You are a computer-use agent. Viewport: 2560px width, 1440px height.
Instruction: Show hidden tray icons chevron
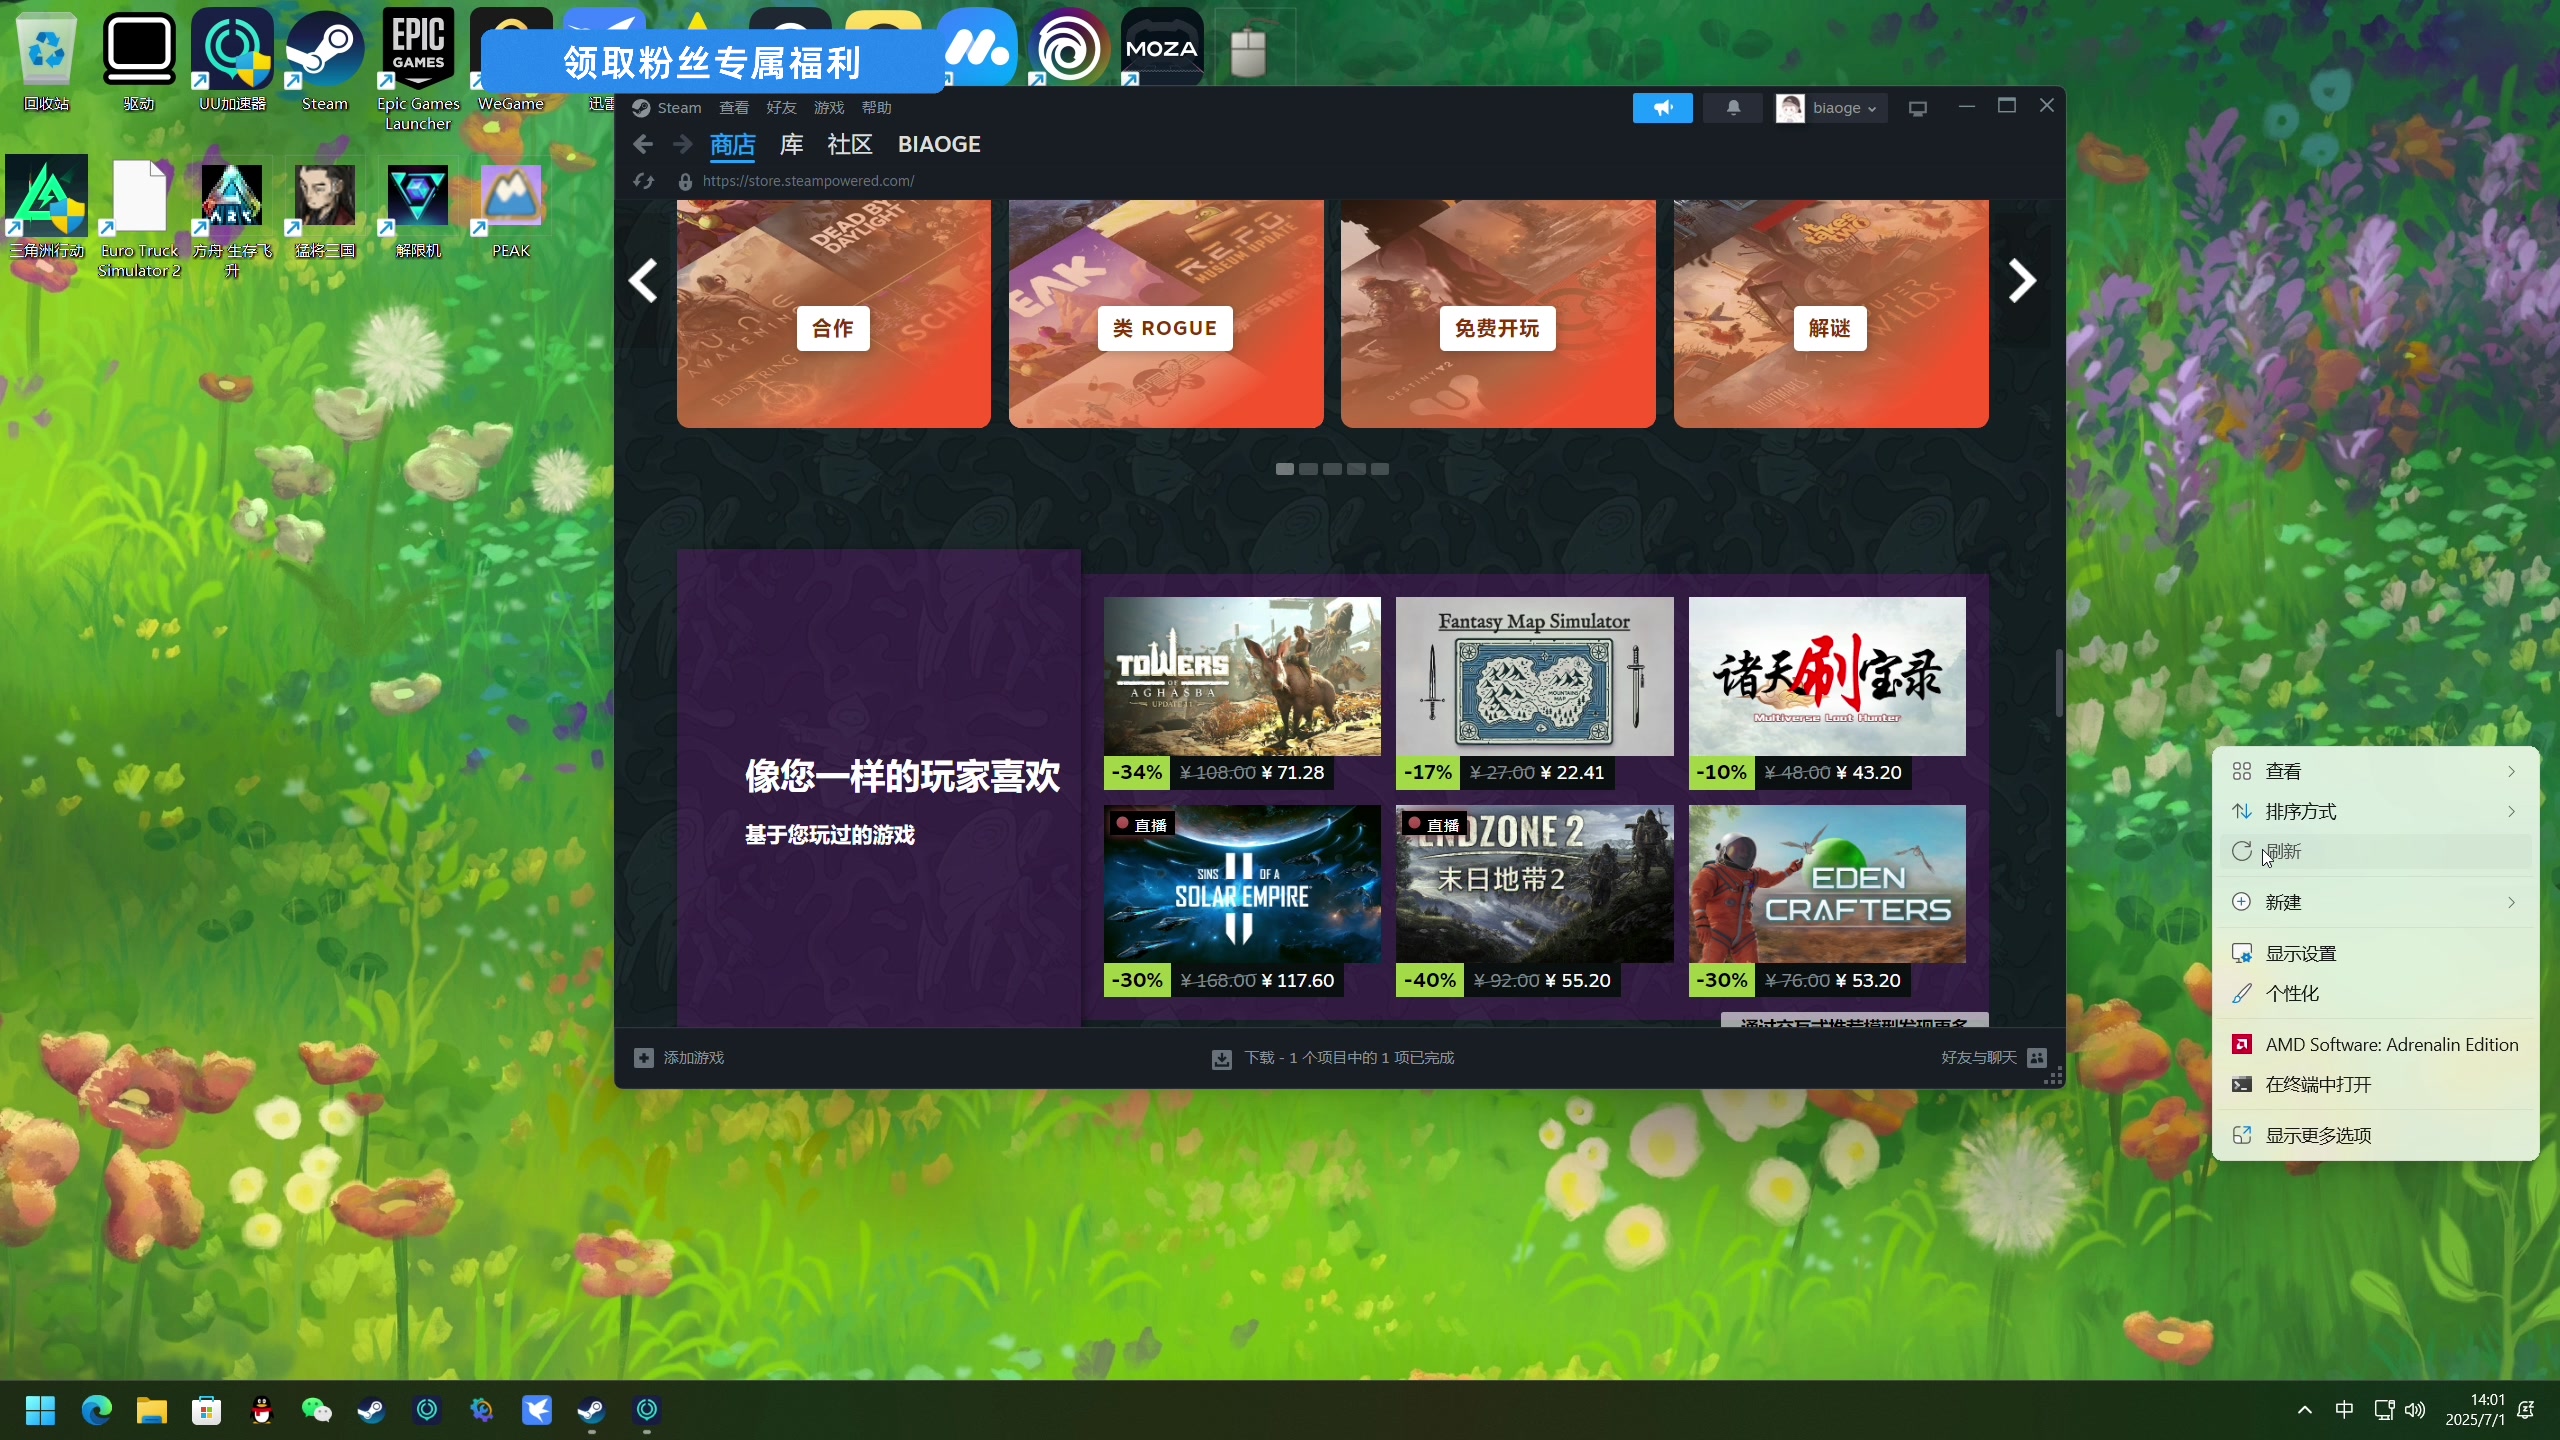pos(2304,1410)
